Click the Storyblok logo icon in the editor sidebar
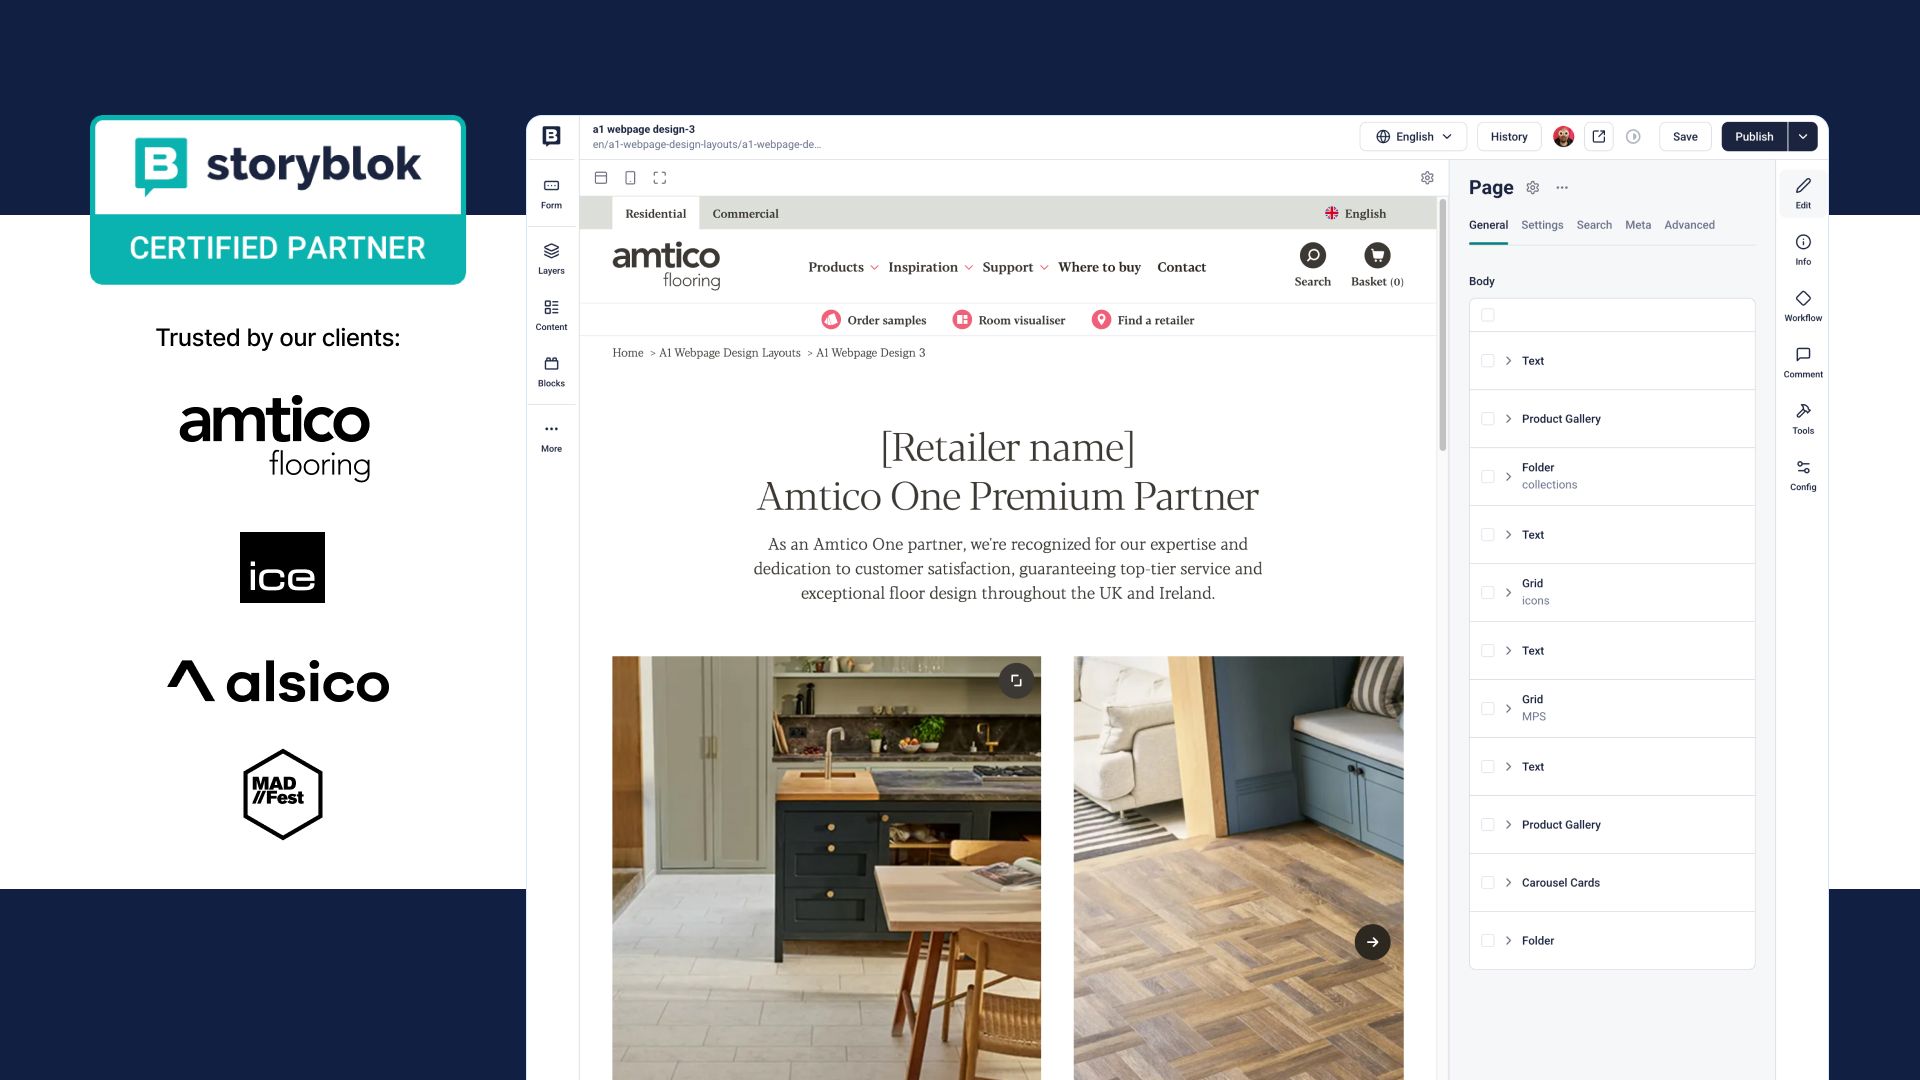 (x=551, y=136)
